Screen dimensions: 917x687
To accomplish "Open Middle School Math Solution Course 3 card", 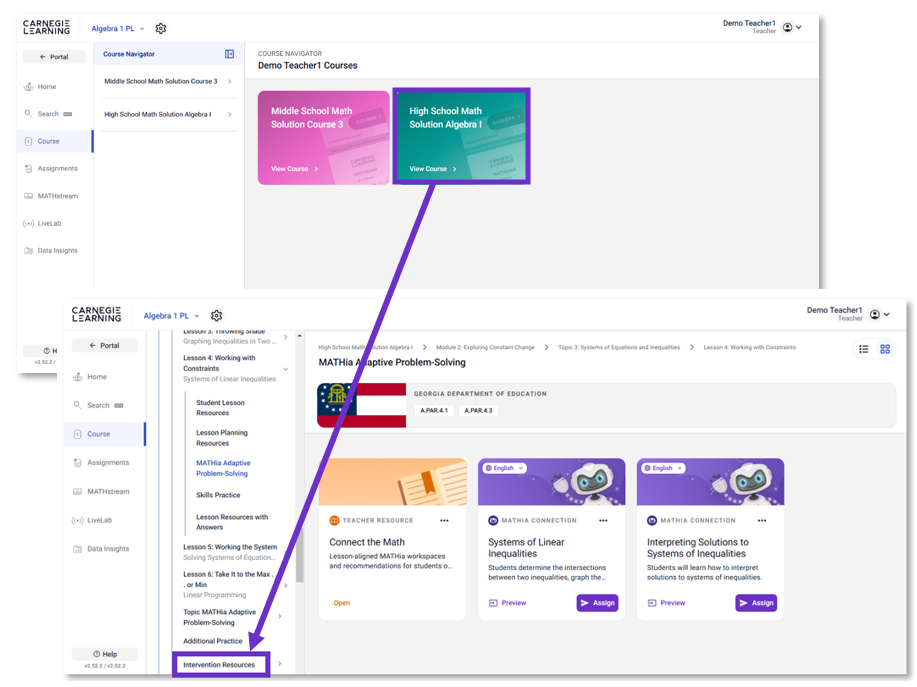I will 323,137.
